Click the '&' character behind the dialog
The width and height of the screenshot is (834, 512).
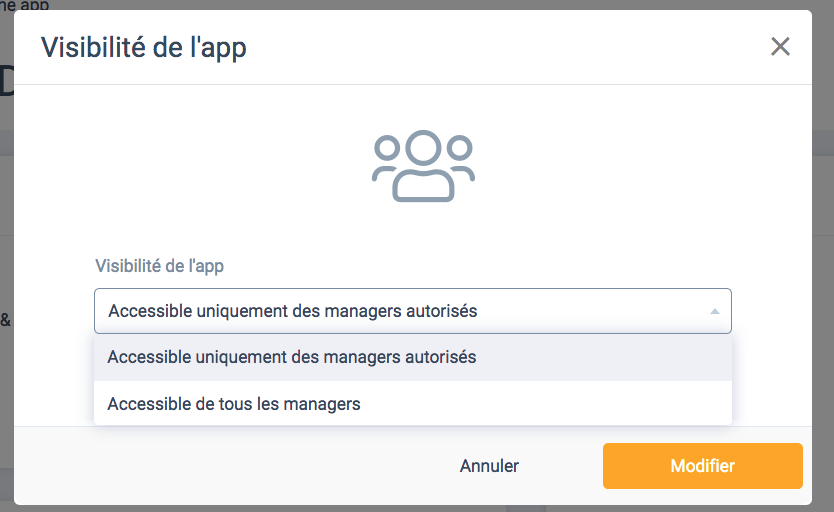click(5, 320)
